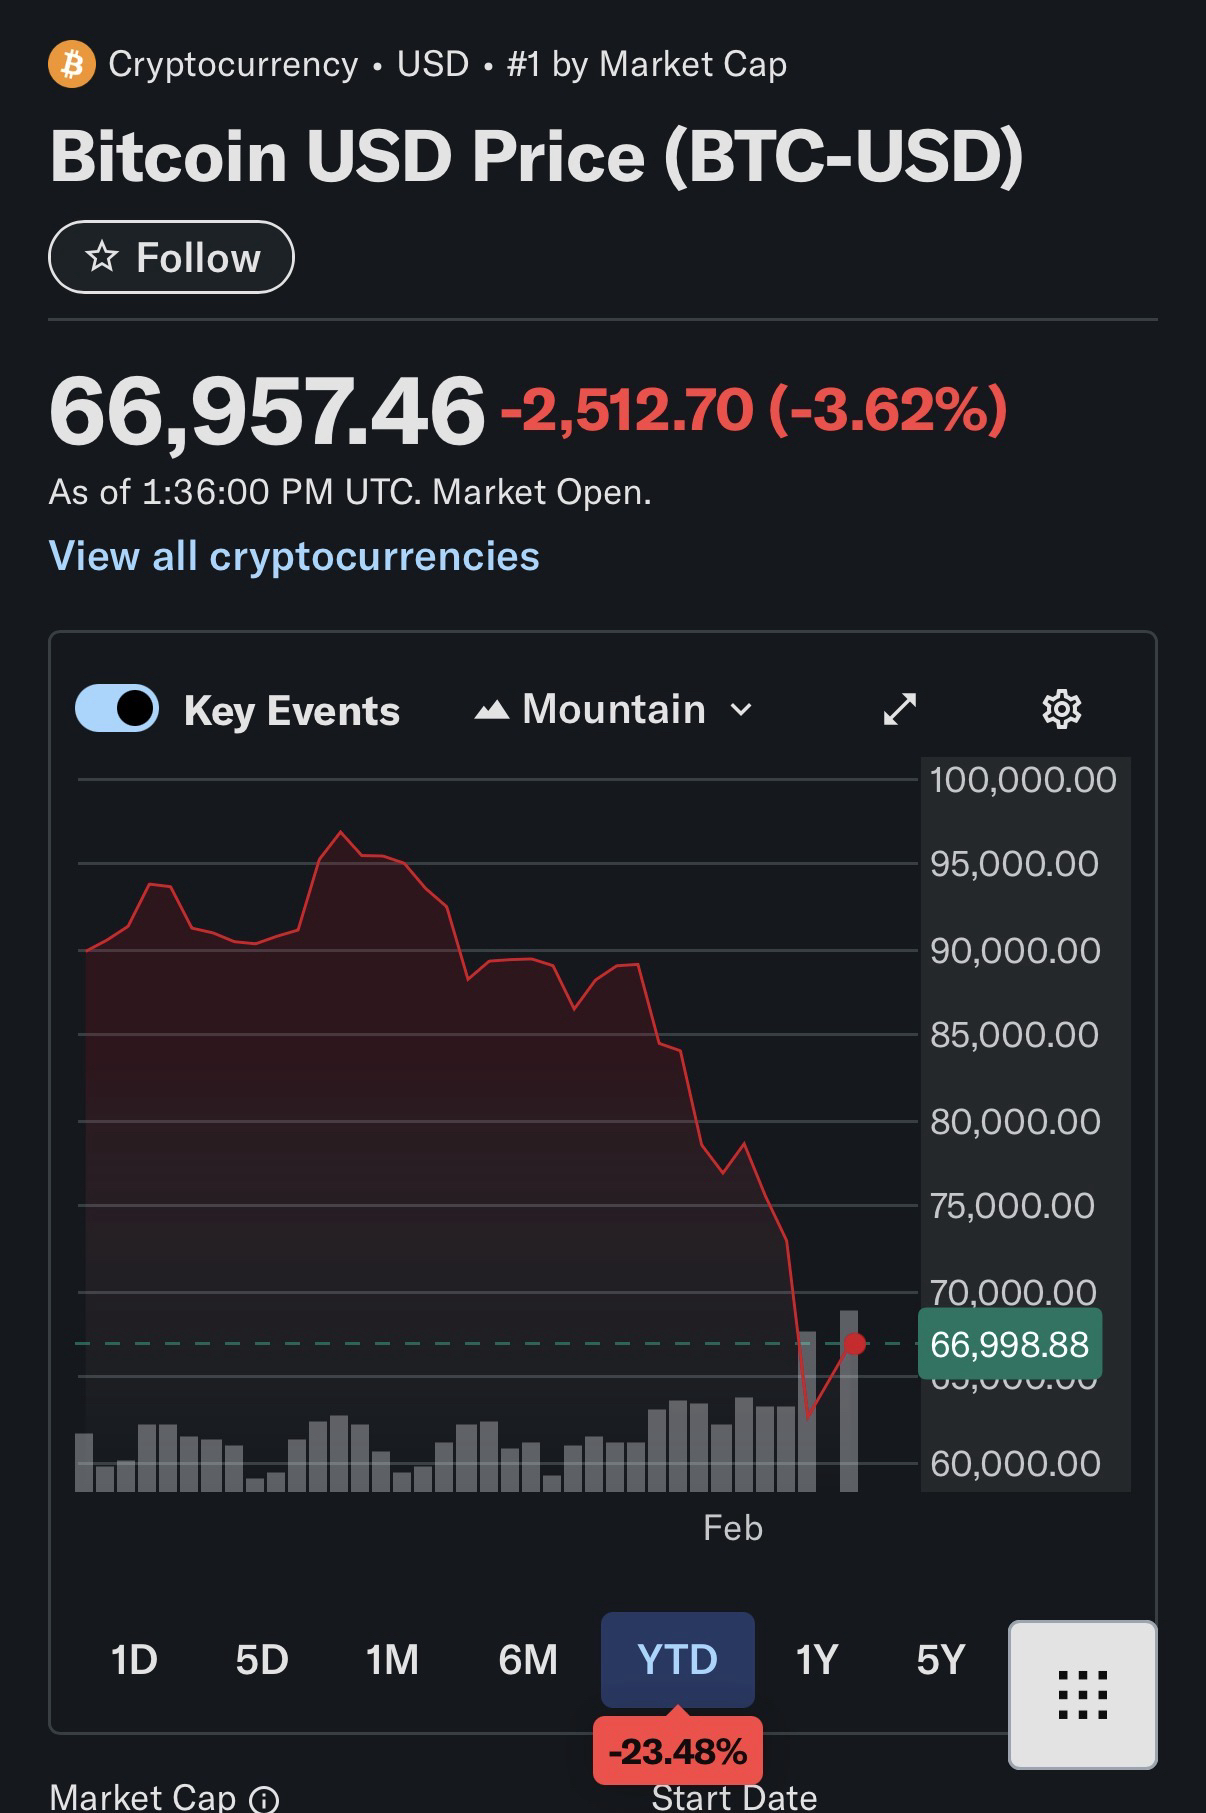The width and height of the screenshot is (1206, 1813).
Task: Select the YTD range tab
Action: pyautogui.click(x=677, y=1660)
